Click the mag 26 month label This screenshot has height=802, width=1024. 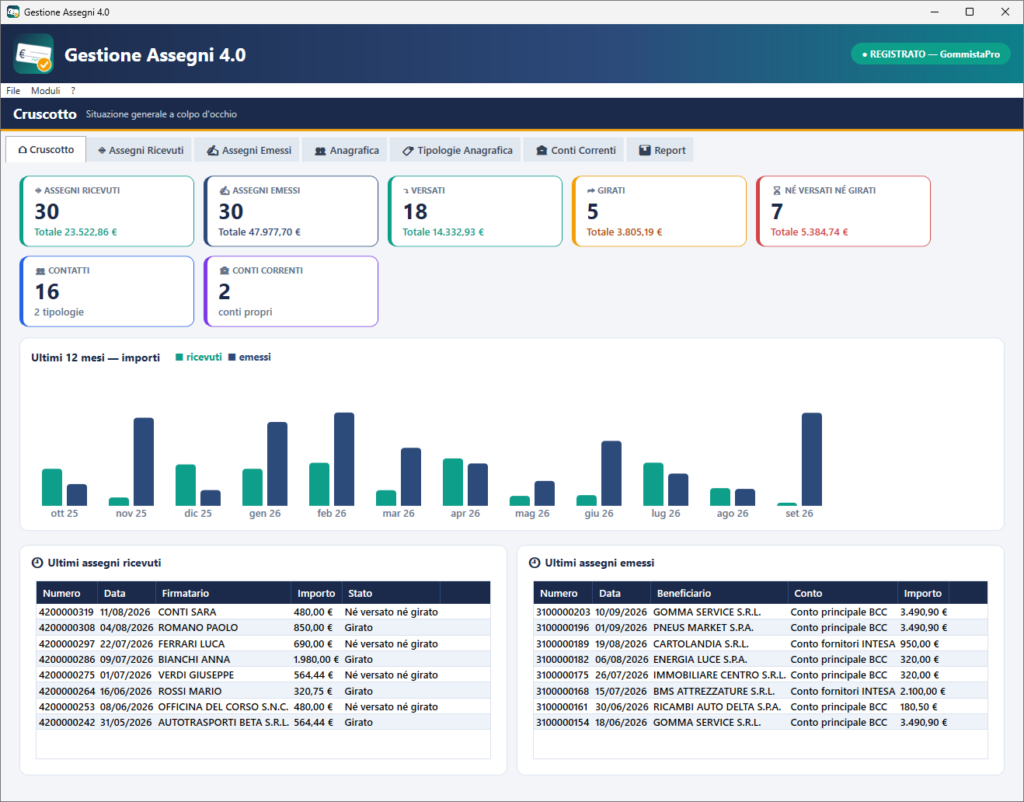coord(532,513)
